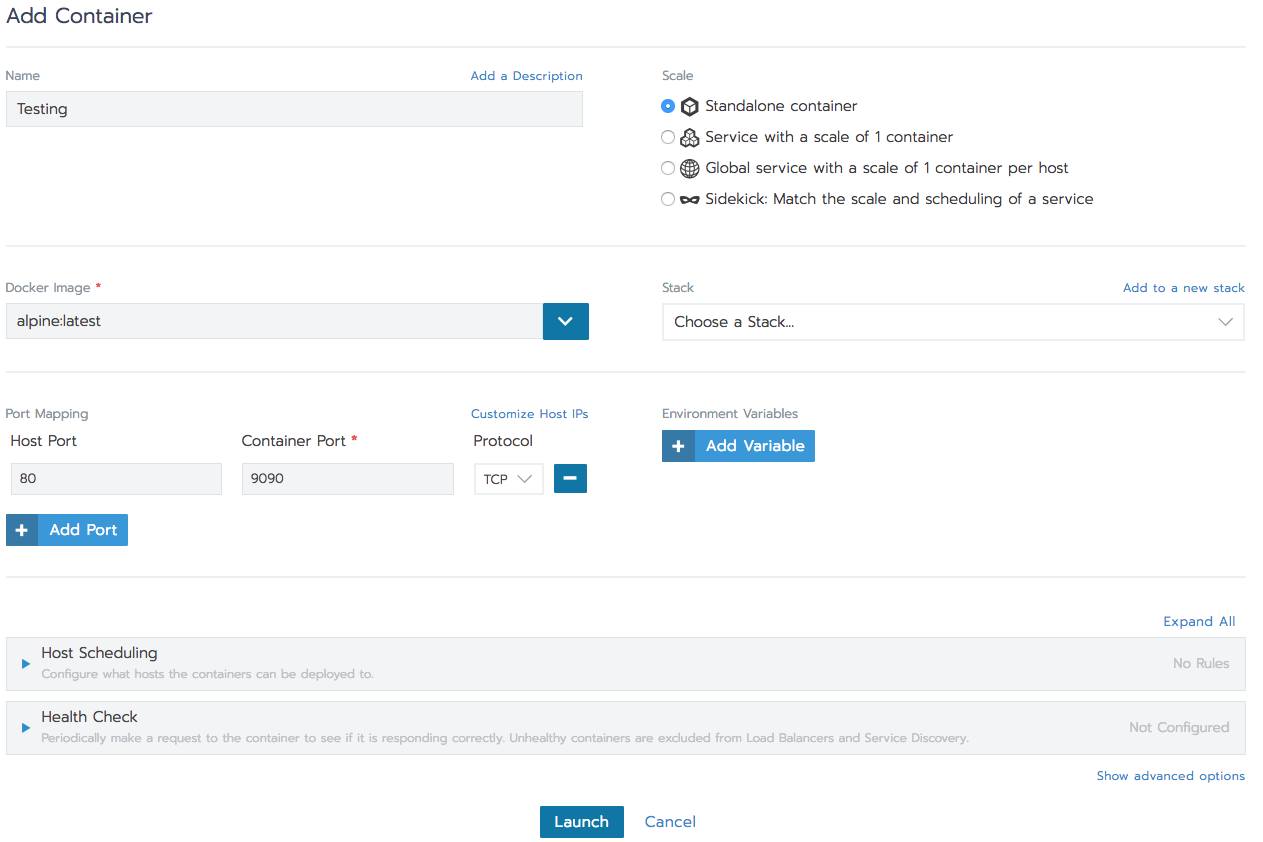Screen dimensions: 1263x842
Task: Open the TCP protocol dropdown
Action: coord(508,479)
